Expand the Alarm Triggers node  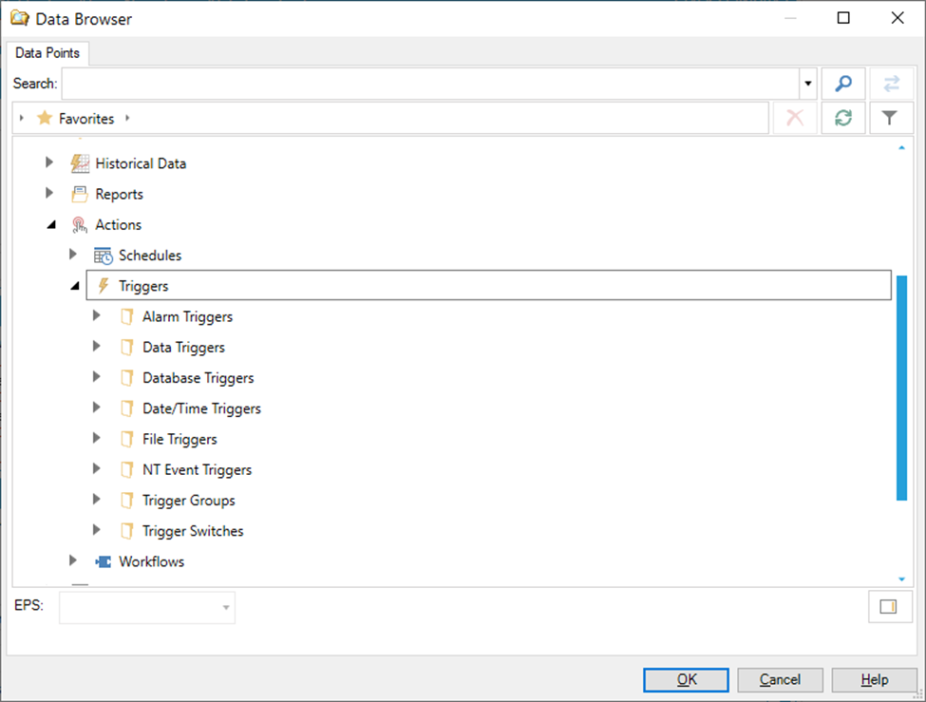pos(96,316)
